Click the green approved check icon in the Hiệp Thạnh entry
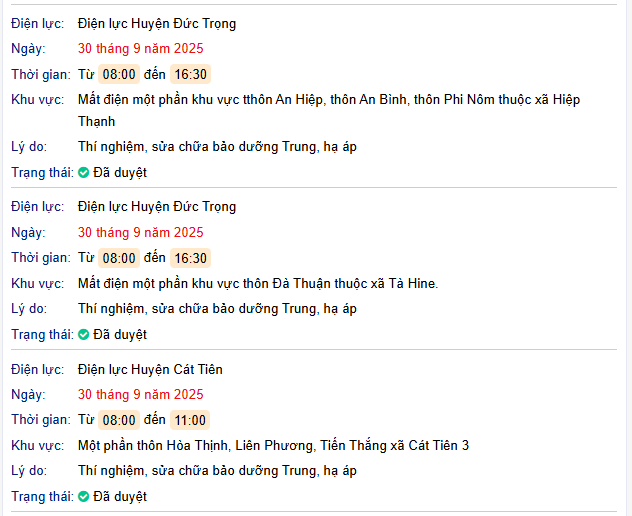The image size is (632, 516). tap(84, 173)
